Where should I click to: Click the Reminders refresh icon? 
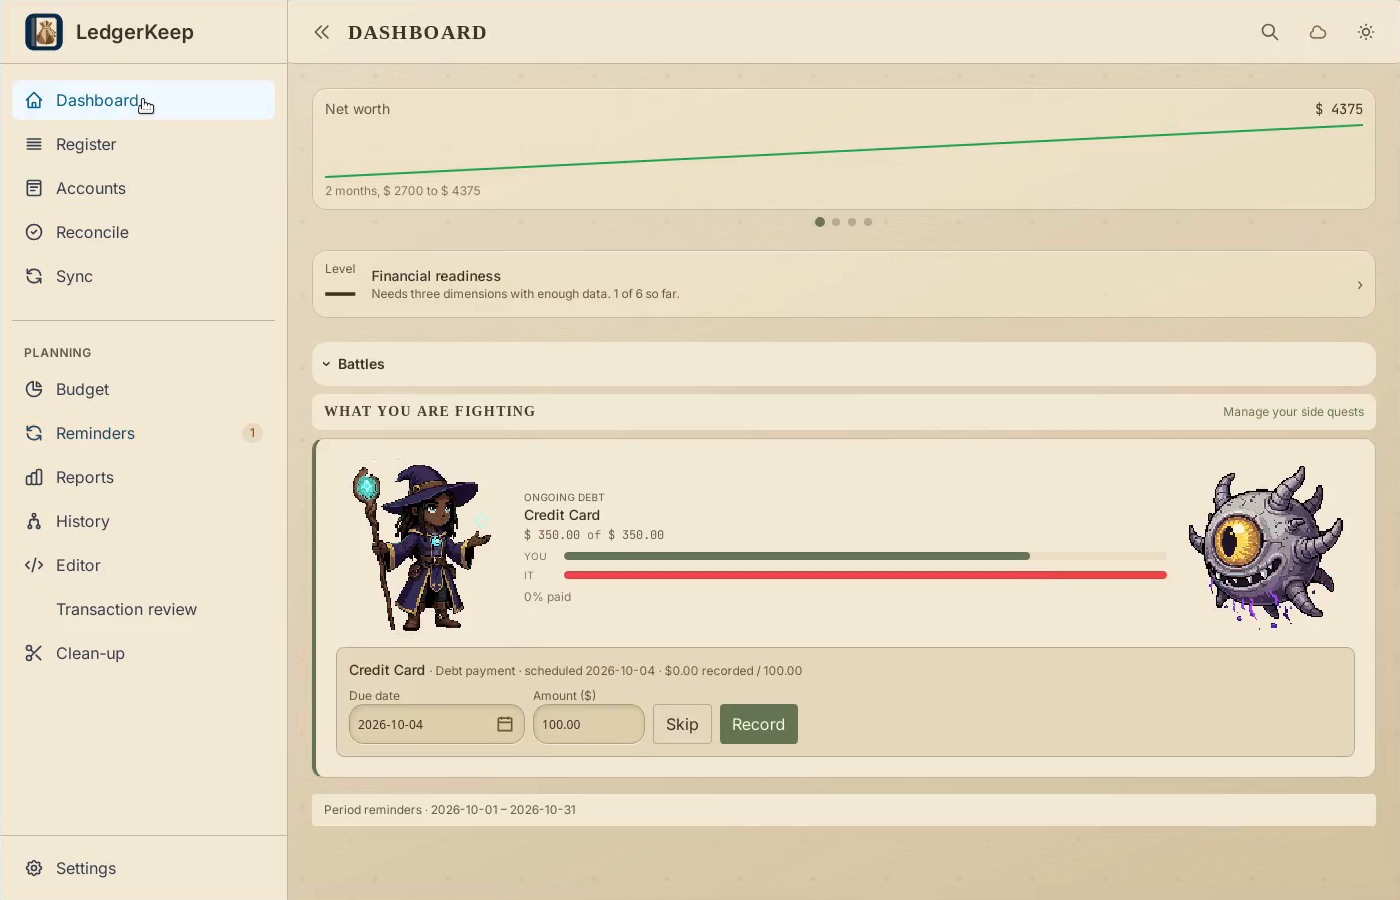[34, 433]
